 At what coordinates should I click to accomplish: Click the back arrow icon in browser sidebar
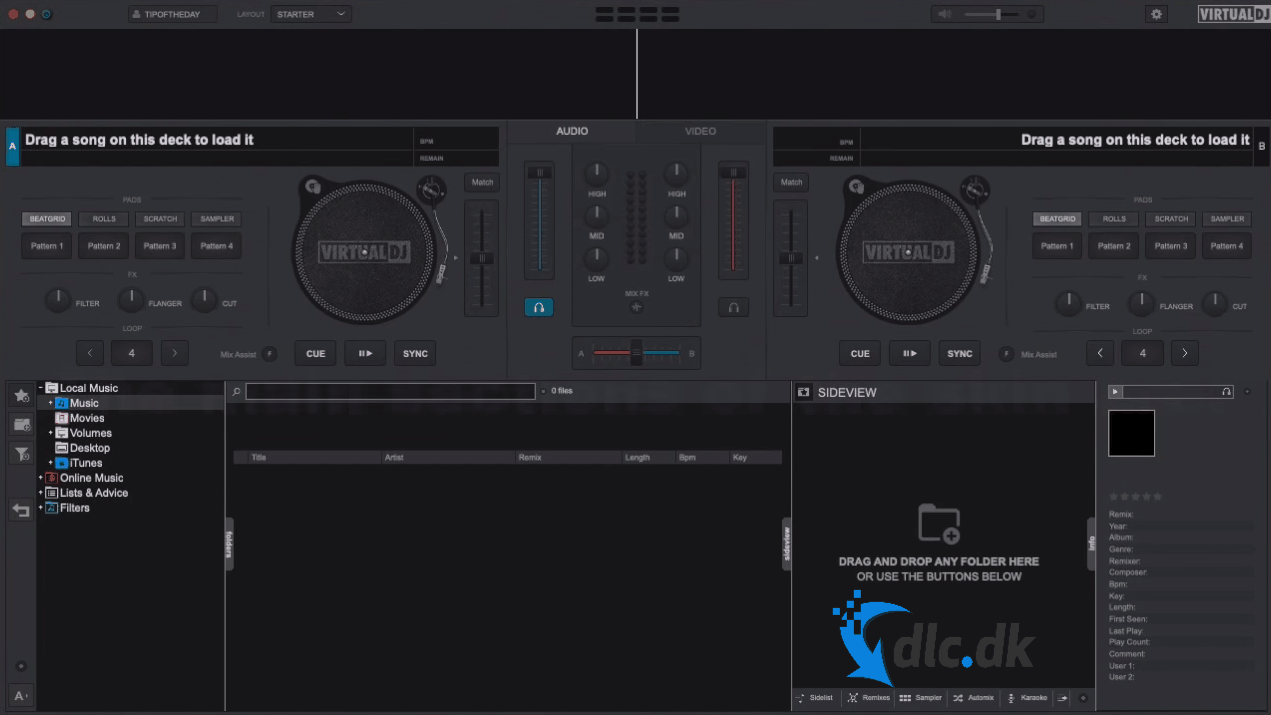pos(21,510)
